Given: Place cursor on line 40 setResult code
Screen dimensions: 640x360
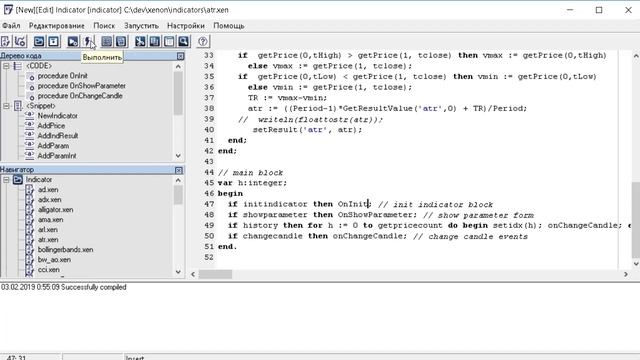Looking at the screenshot, I should [307, 130].
